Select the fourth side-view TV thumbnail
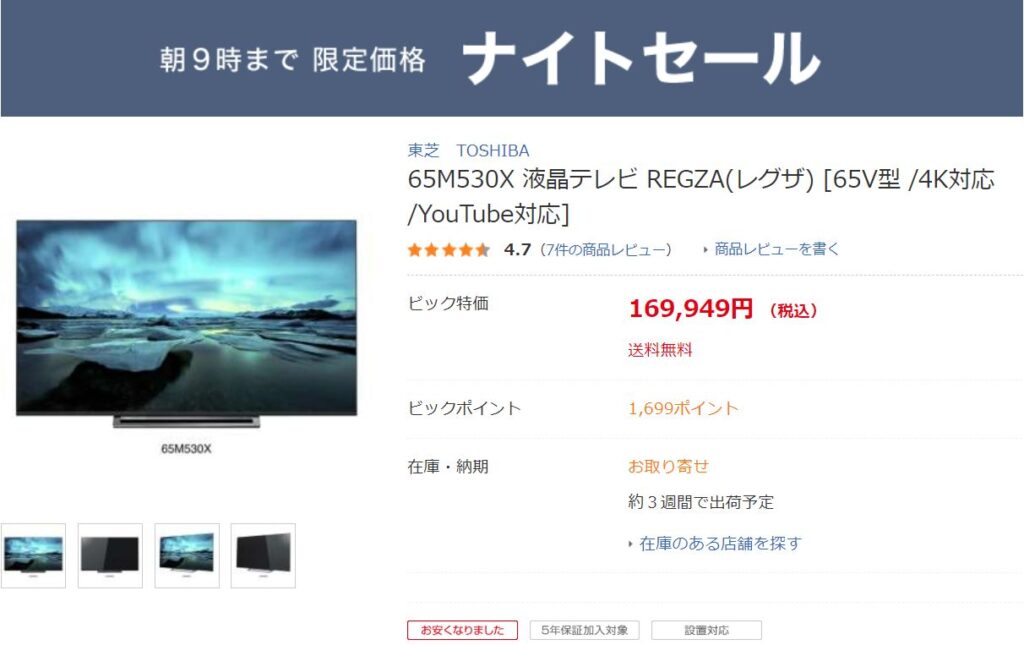Screen dimensions: 1024x645 (263, 556)
